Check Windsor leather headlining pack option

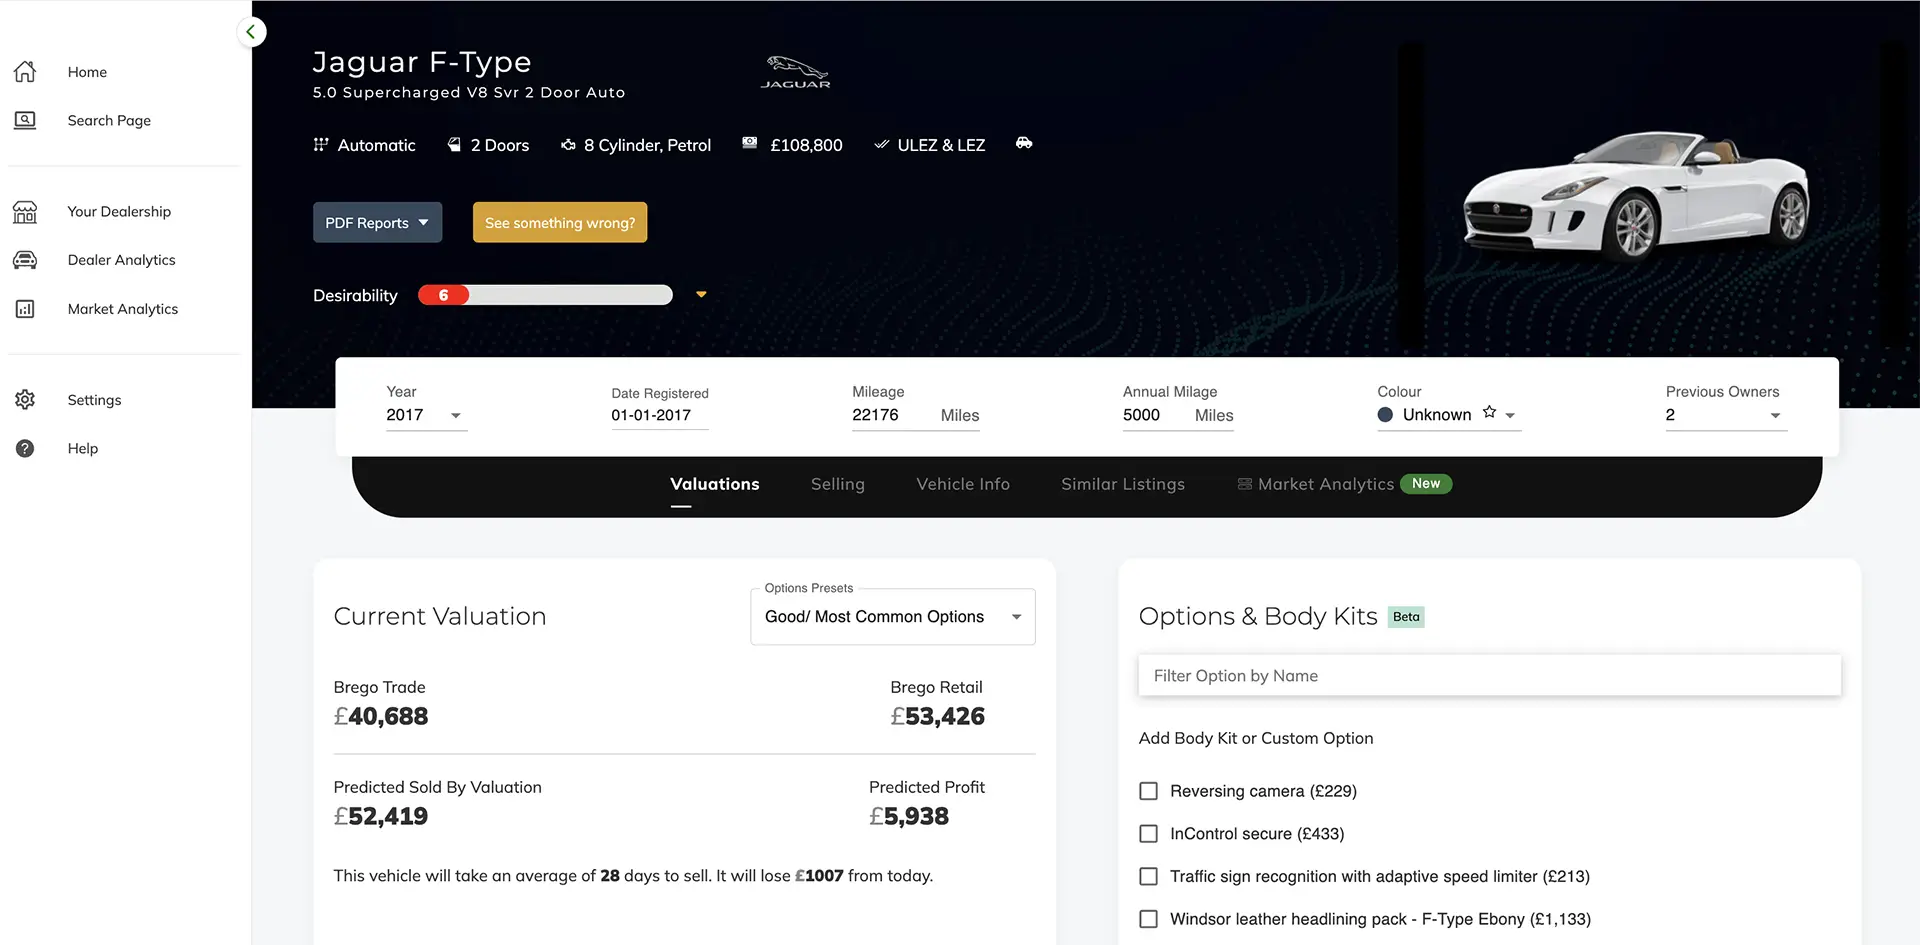pyautogui.click(x=1149, y=919)
